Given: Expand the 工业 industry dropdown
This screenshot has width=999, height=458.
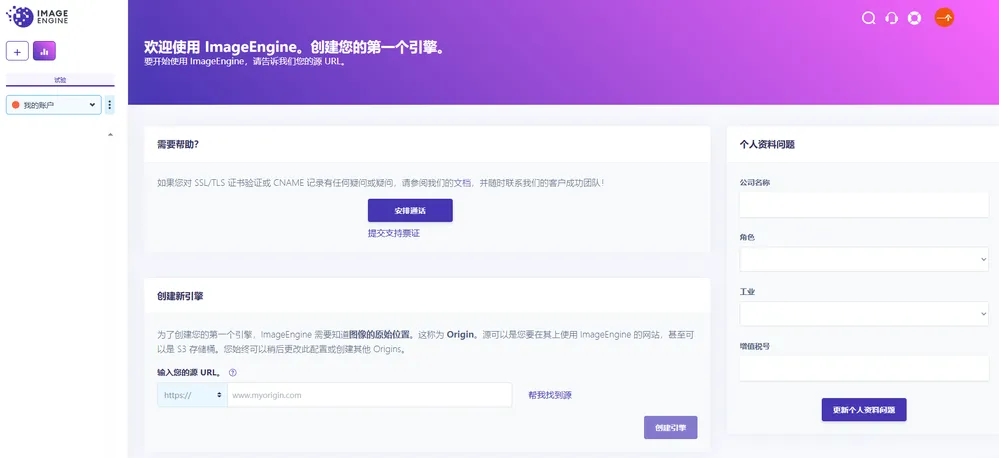Looking at the screenshot, I should pos(863,314).
